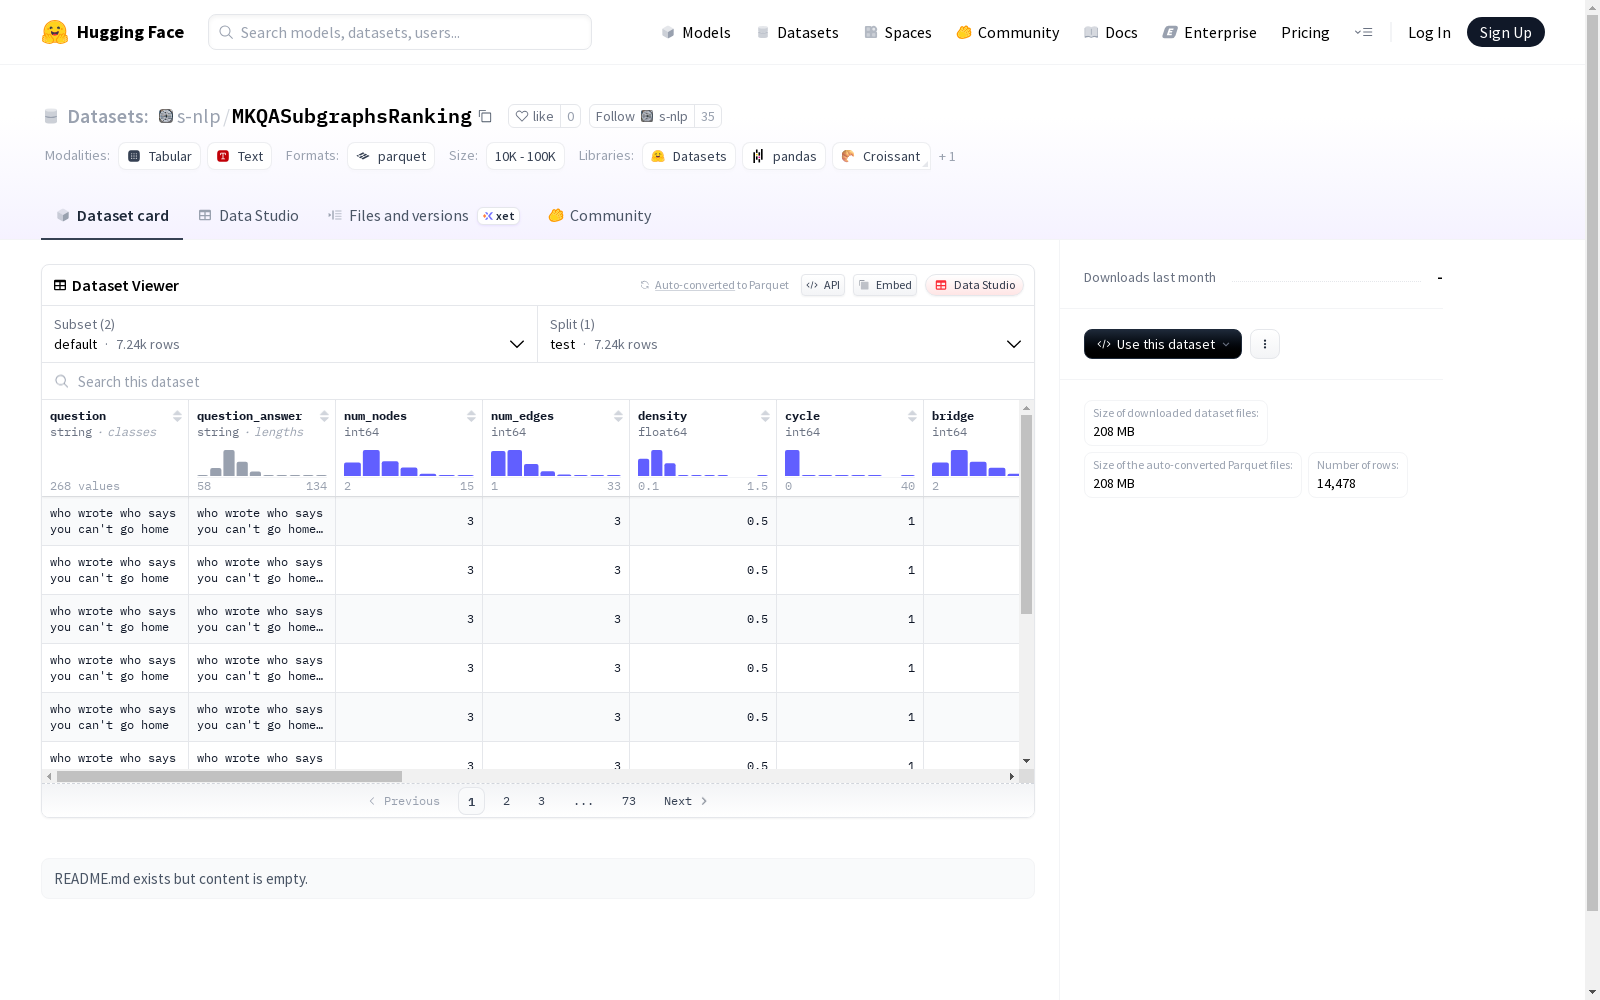
Task: Open the Files and versions tab
Action: point(423,216)
